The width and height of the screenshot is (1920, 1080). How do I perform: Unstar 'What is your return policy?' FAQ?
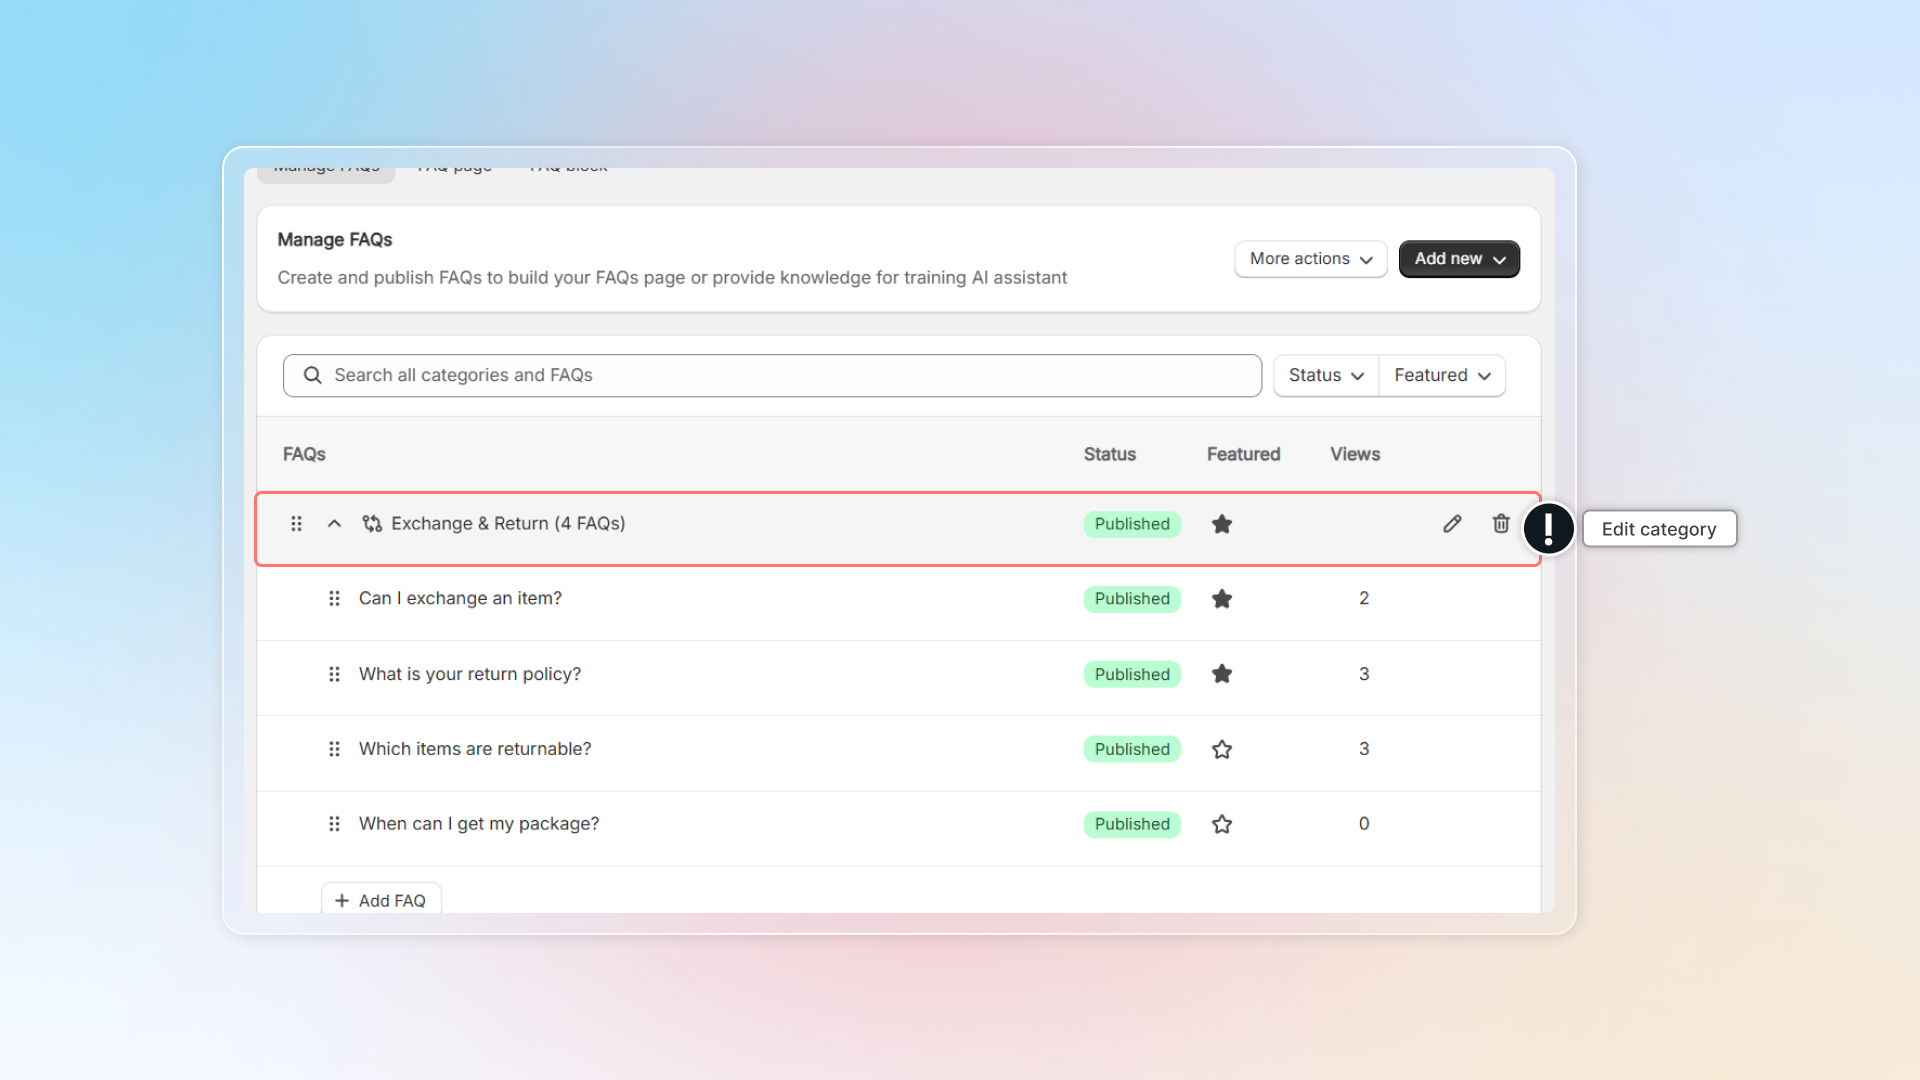click(x=1222, y=674)
